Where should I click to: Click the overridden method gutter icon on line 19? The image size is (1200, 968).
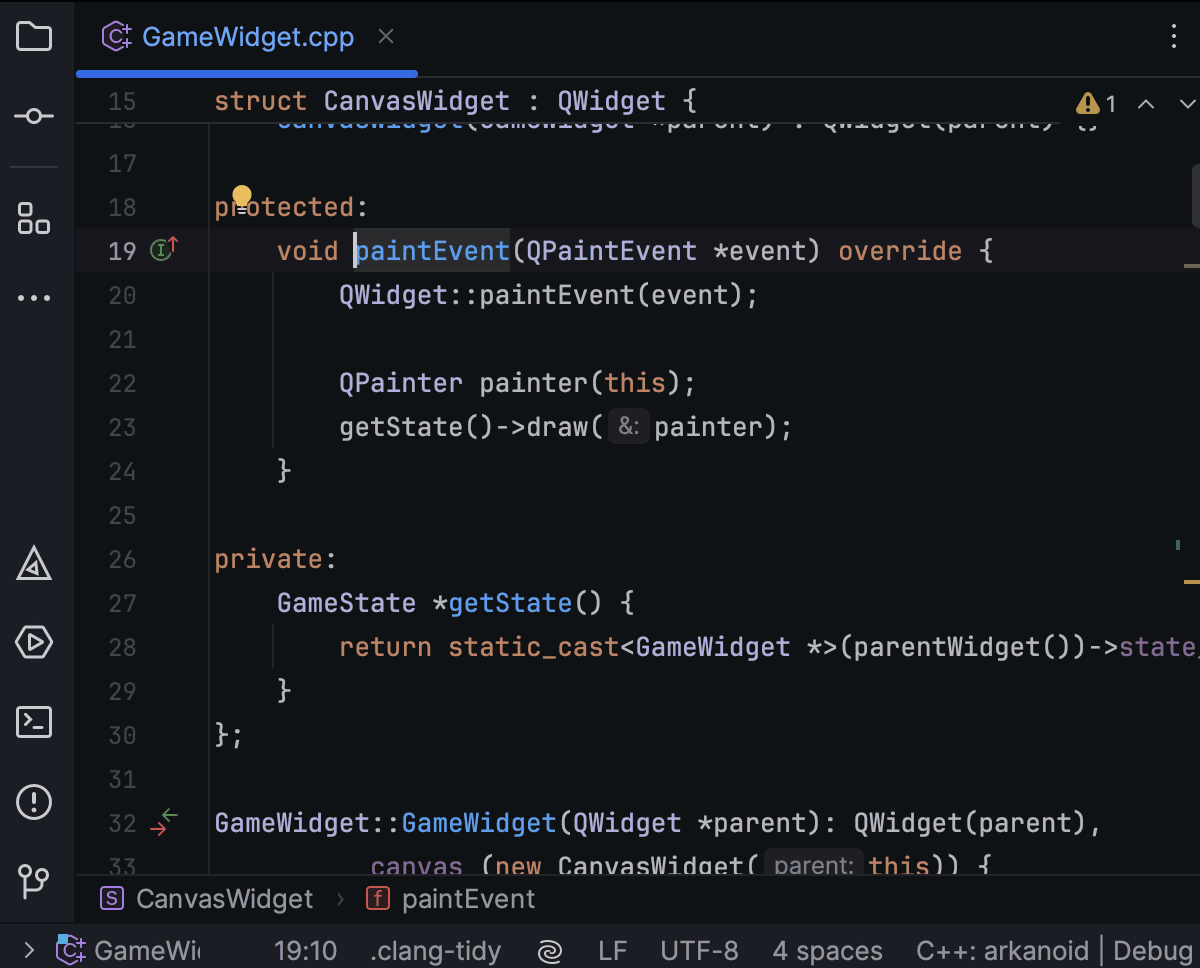pos(163,249)
